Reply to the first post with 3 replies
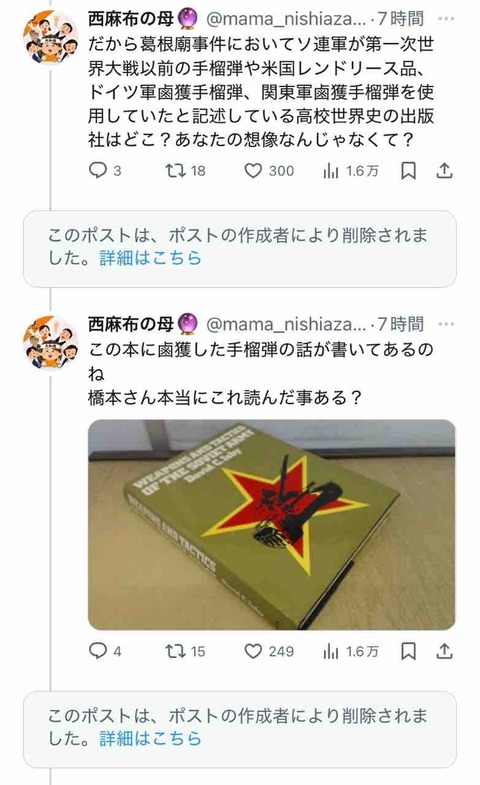 [105, 171]
